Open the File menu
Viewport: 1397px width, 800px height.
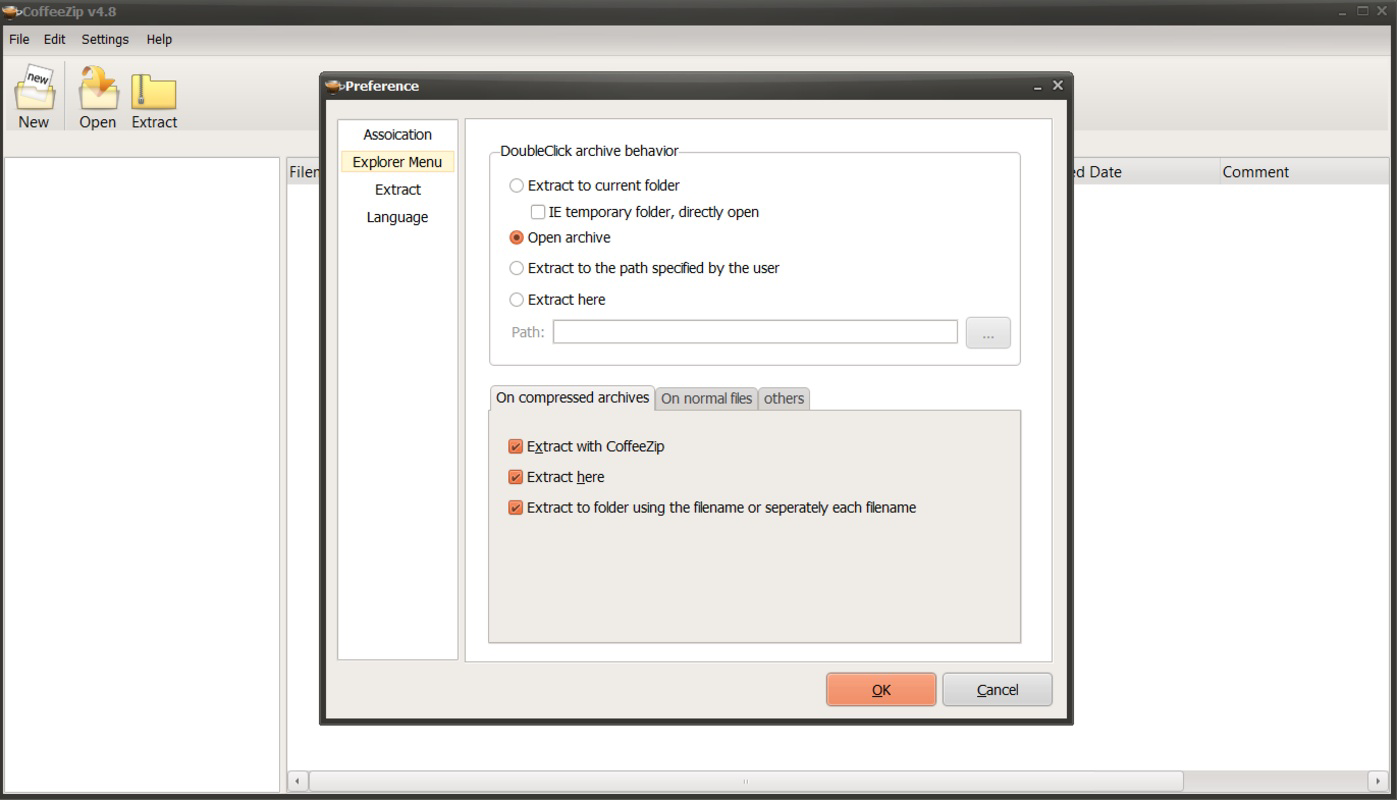click(x=19, y=39)
